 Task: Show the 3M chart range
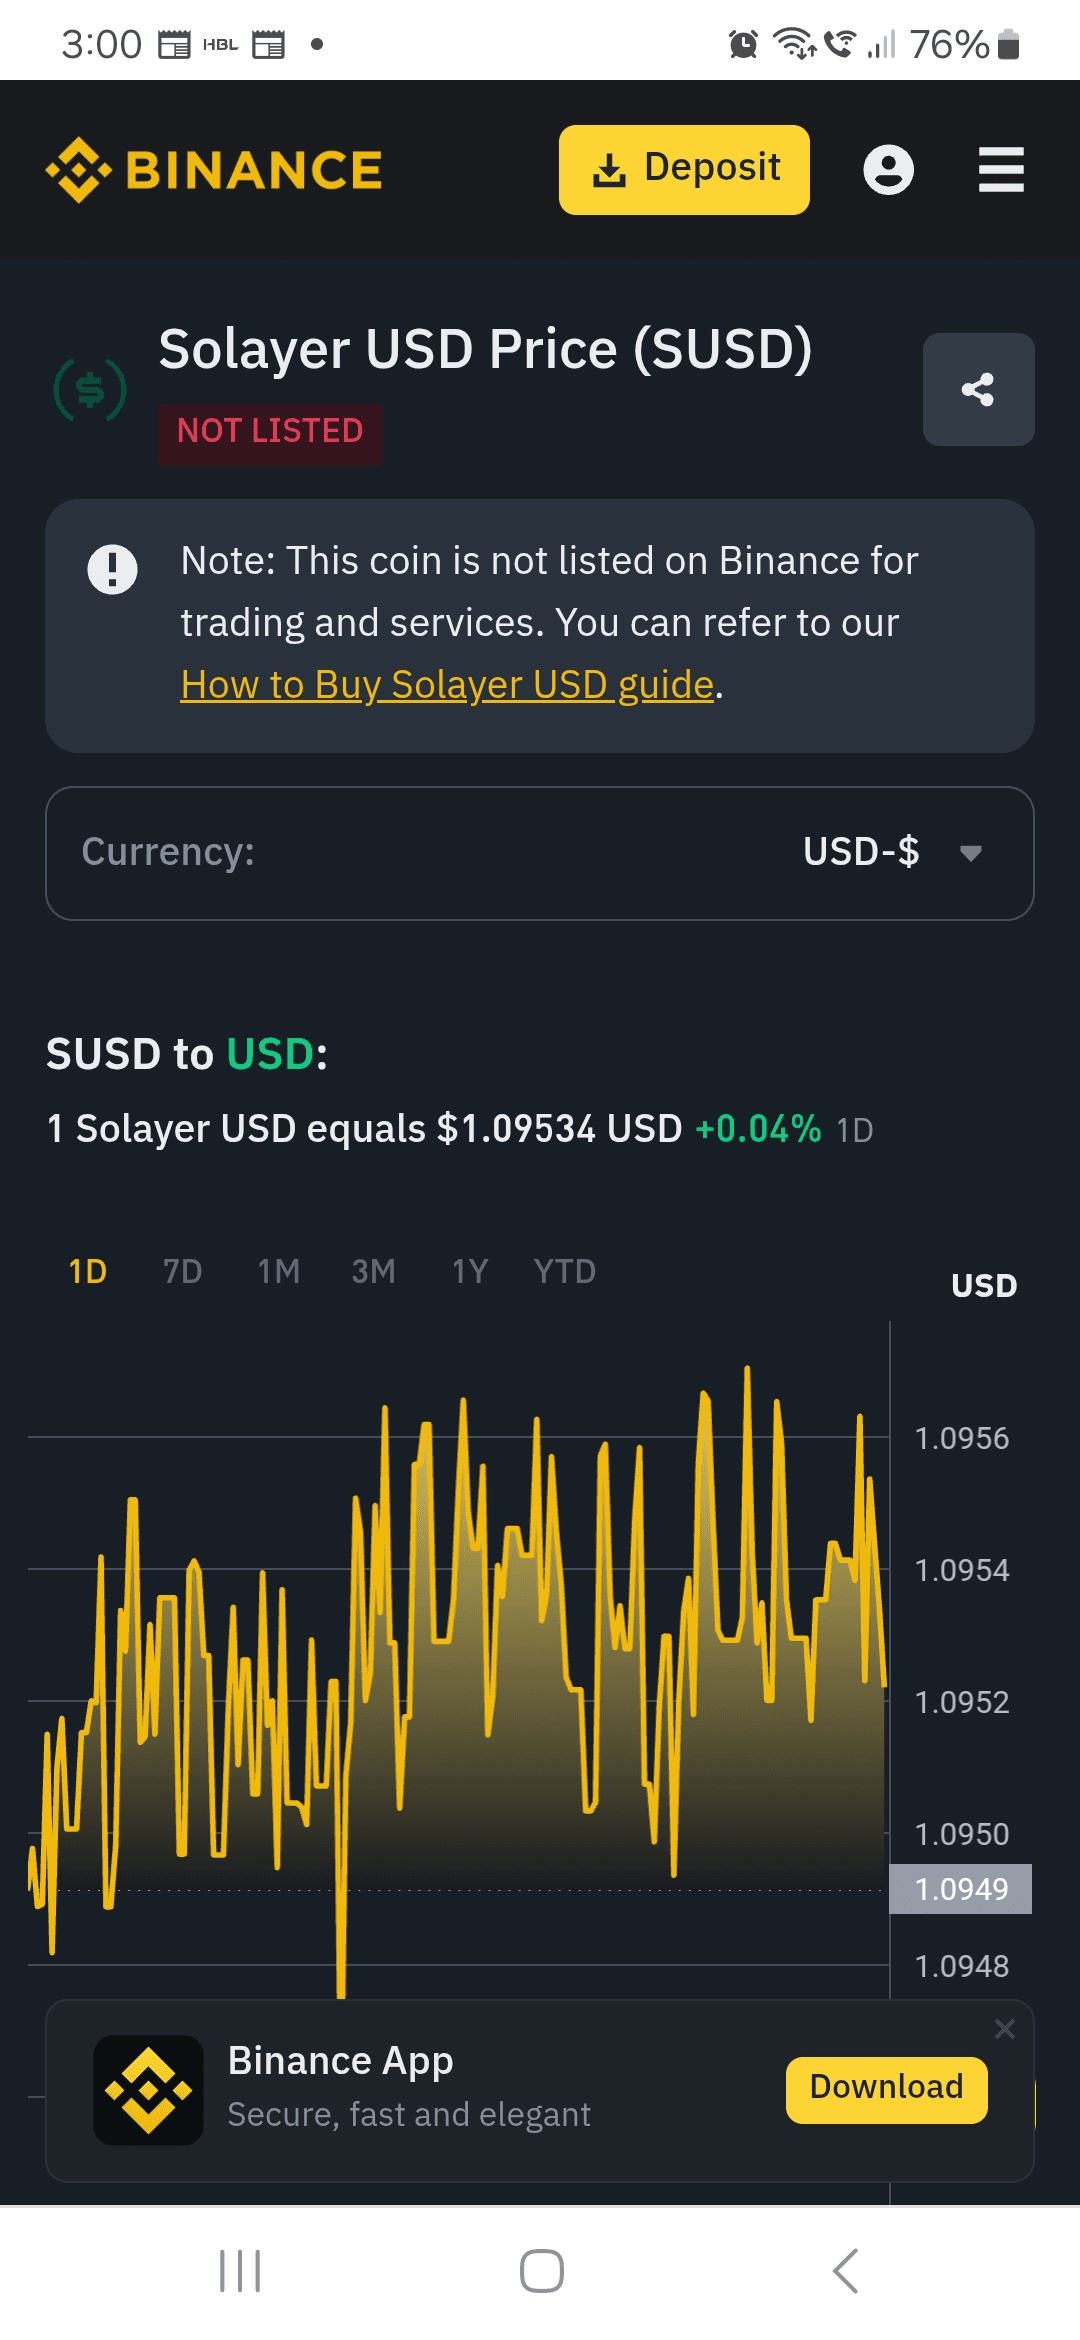pos(374,1272)
